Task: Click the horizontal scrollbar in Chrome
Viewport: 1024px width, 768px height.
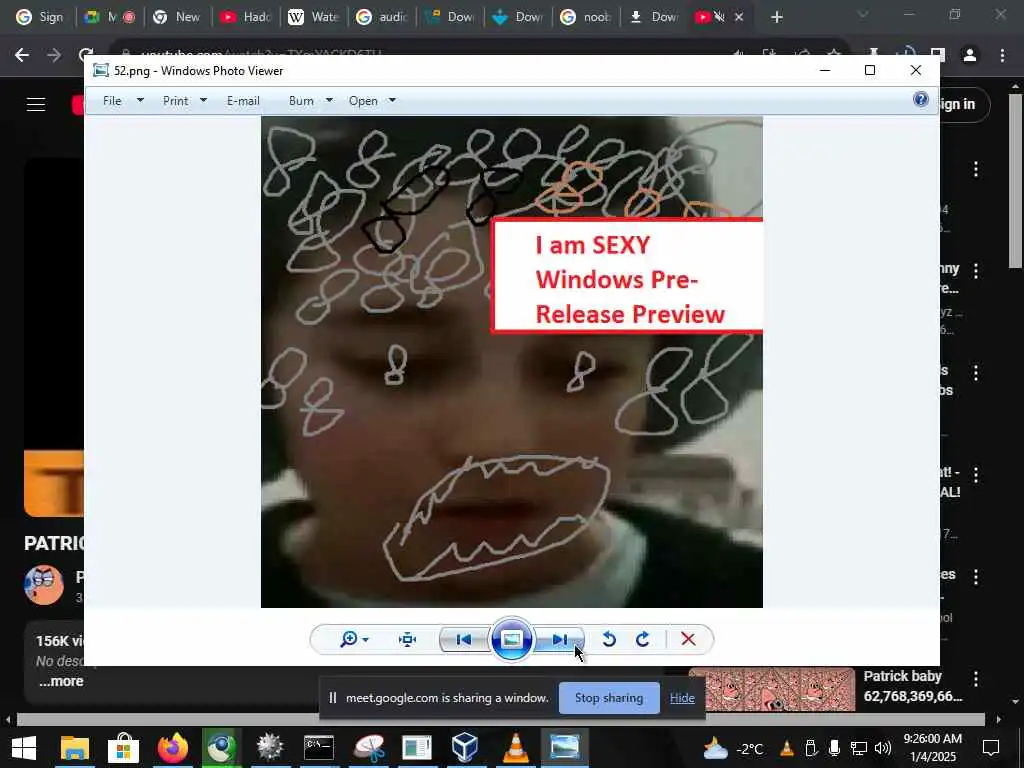Action: point(501,720)
